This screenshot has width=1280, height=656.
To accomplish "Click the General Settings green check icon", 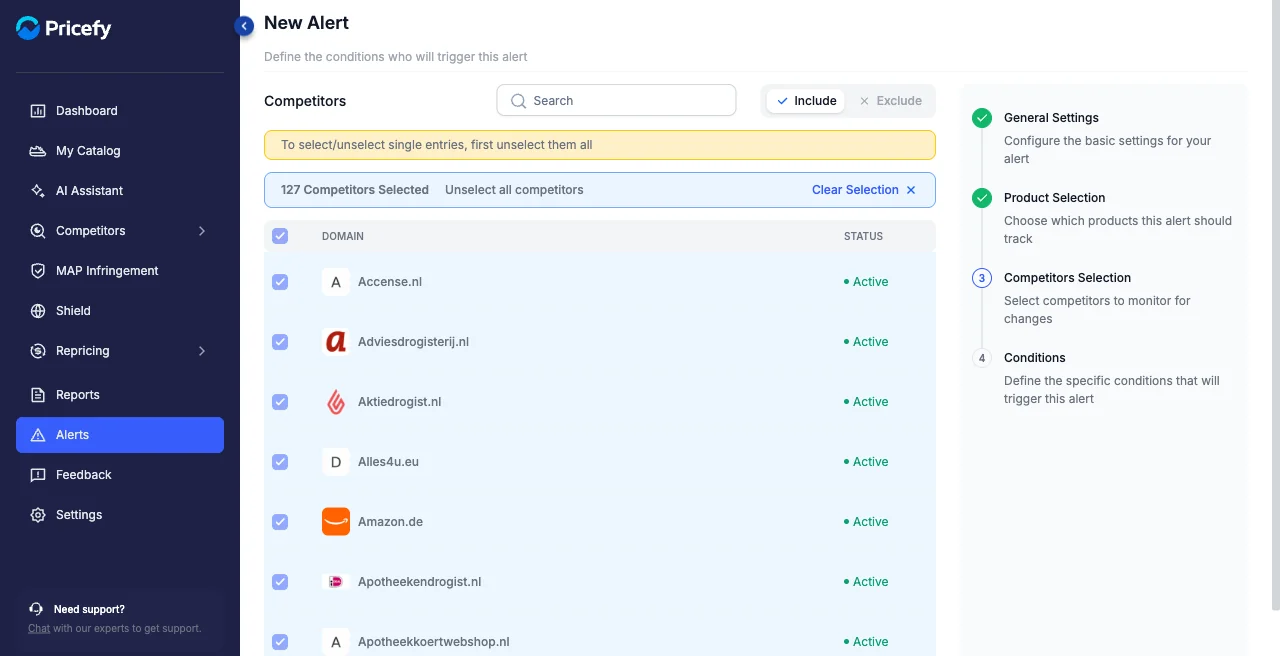I will [x=982, y=118].
